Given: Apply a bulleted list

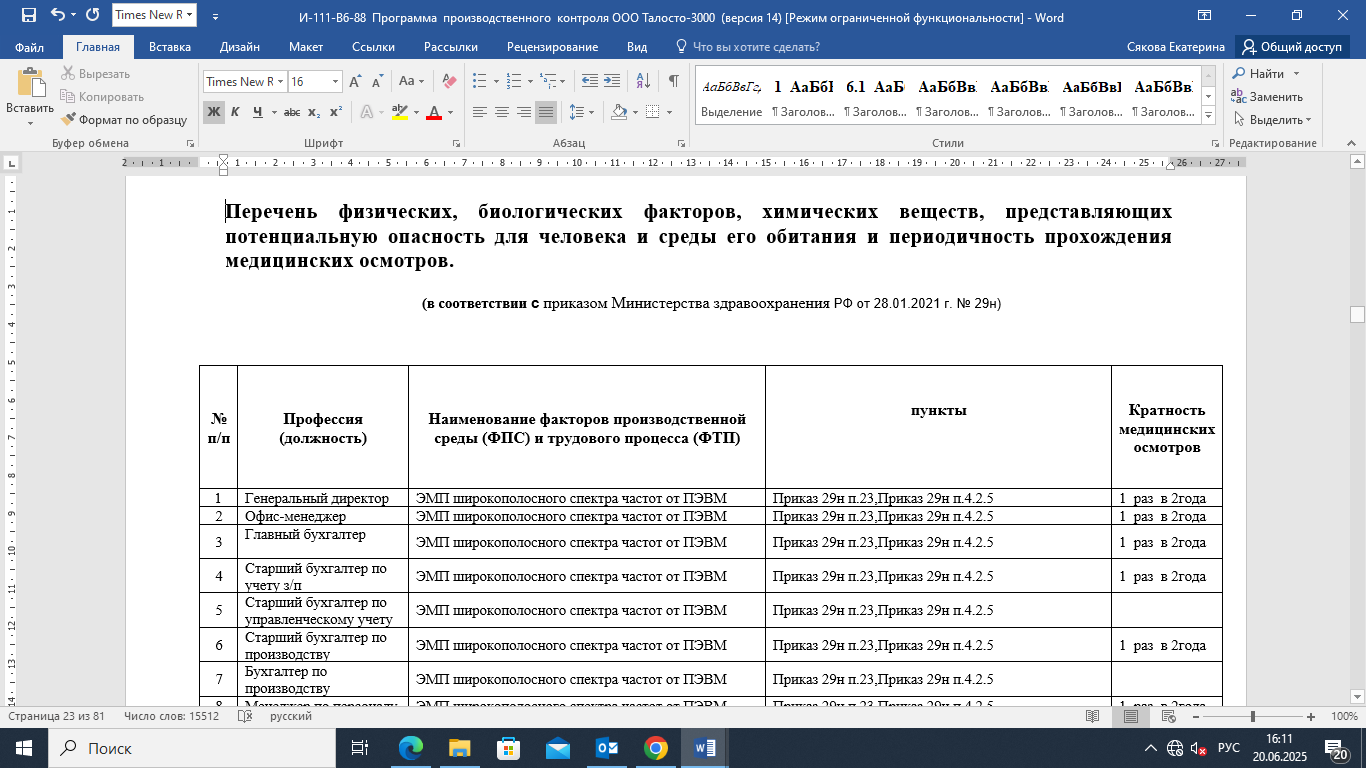Looking at the screenshot, I should [x=479, y=82].
